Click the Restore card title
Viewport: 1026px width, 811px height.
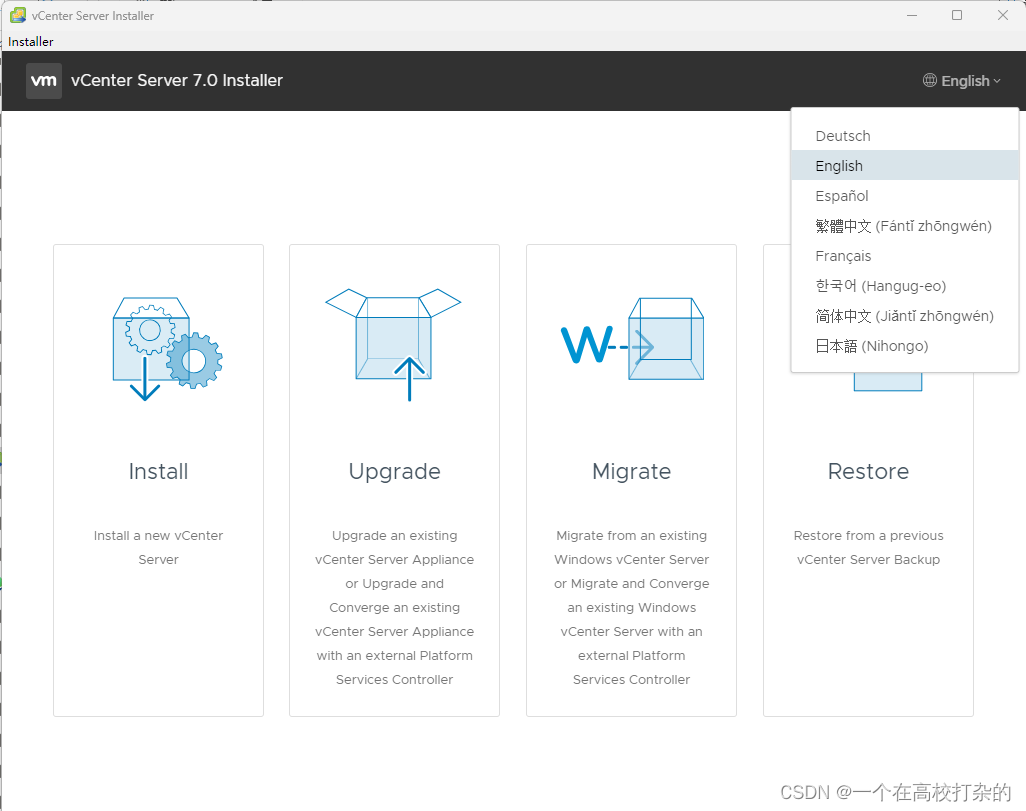(x=868, y=471)
